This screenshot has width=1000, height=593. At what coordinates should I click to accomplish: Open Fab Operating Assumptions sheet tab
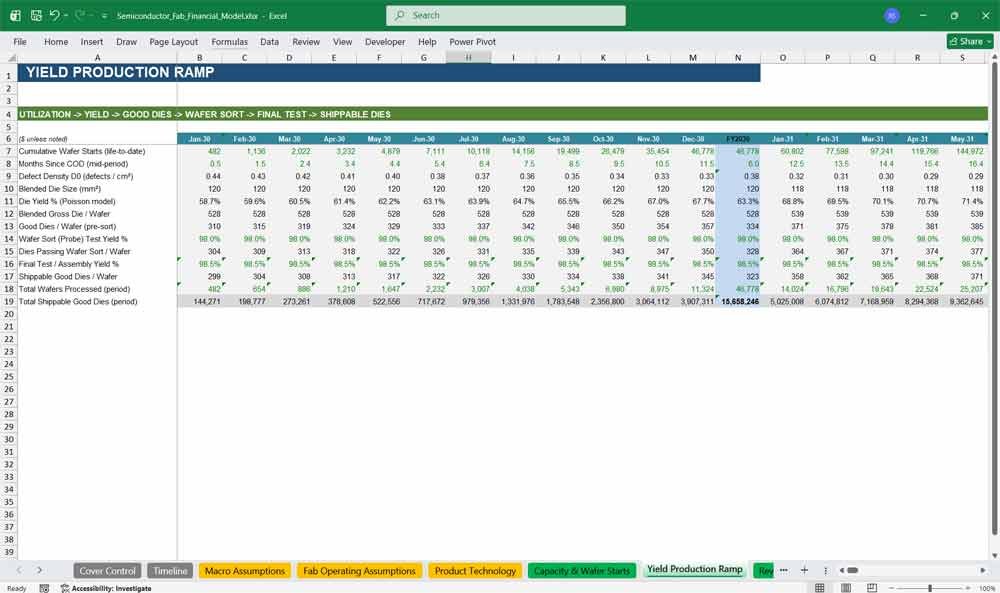click(359, 571)
